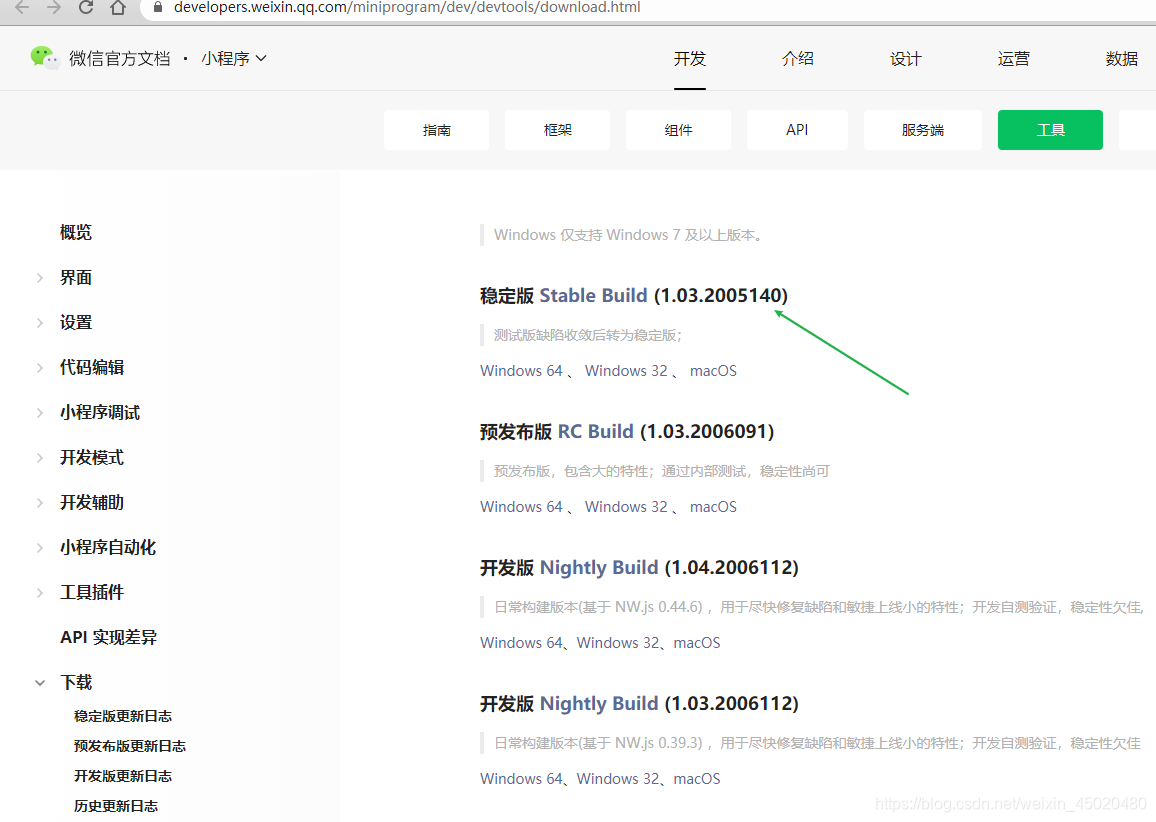Screen dimensions: 1156x822
Task: Expand the 代码编辑 sidebar chevron
Action: (x=40, y=368)
